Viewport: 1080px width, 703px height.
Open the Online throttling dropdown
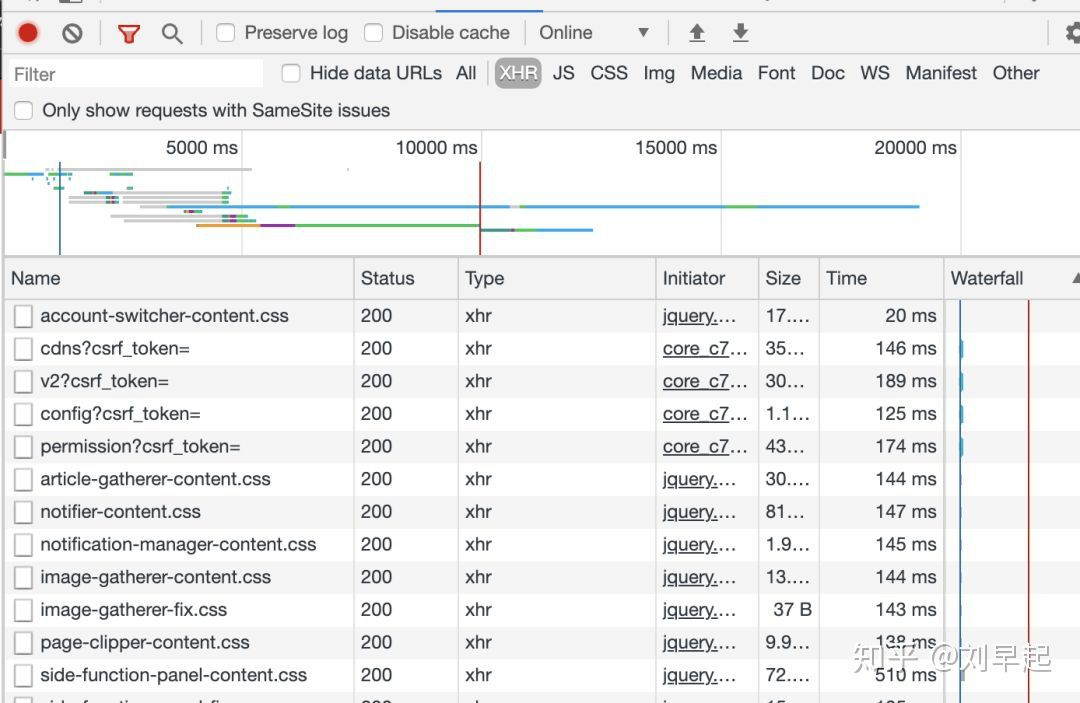pyautogui.click(x=594, y=33)
